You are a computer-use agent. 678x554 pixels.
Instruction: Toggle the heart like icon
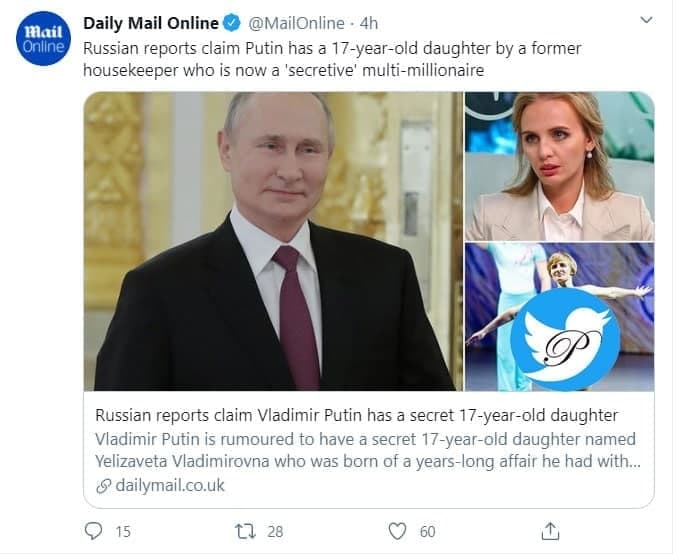click(x=397, y=531)
